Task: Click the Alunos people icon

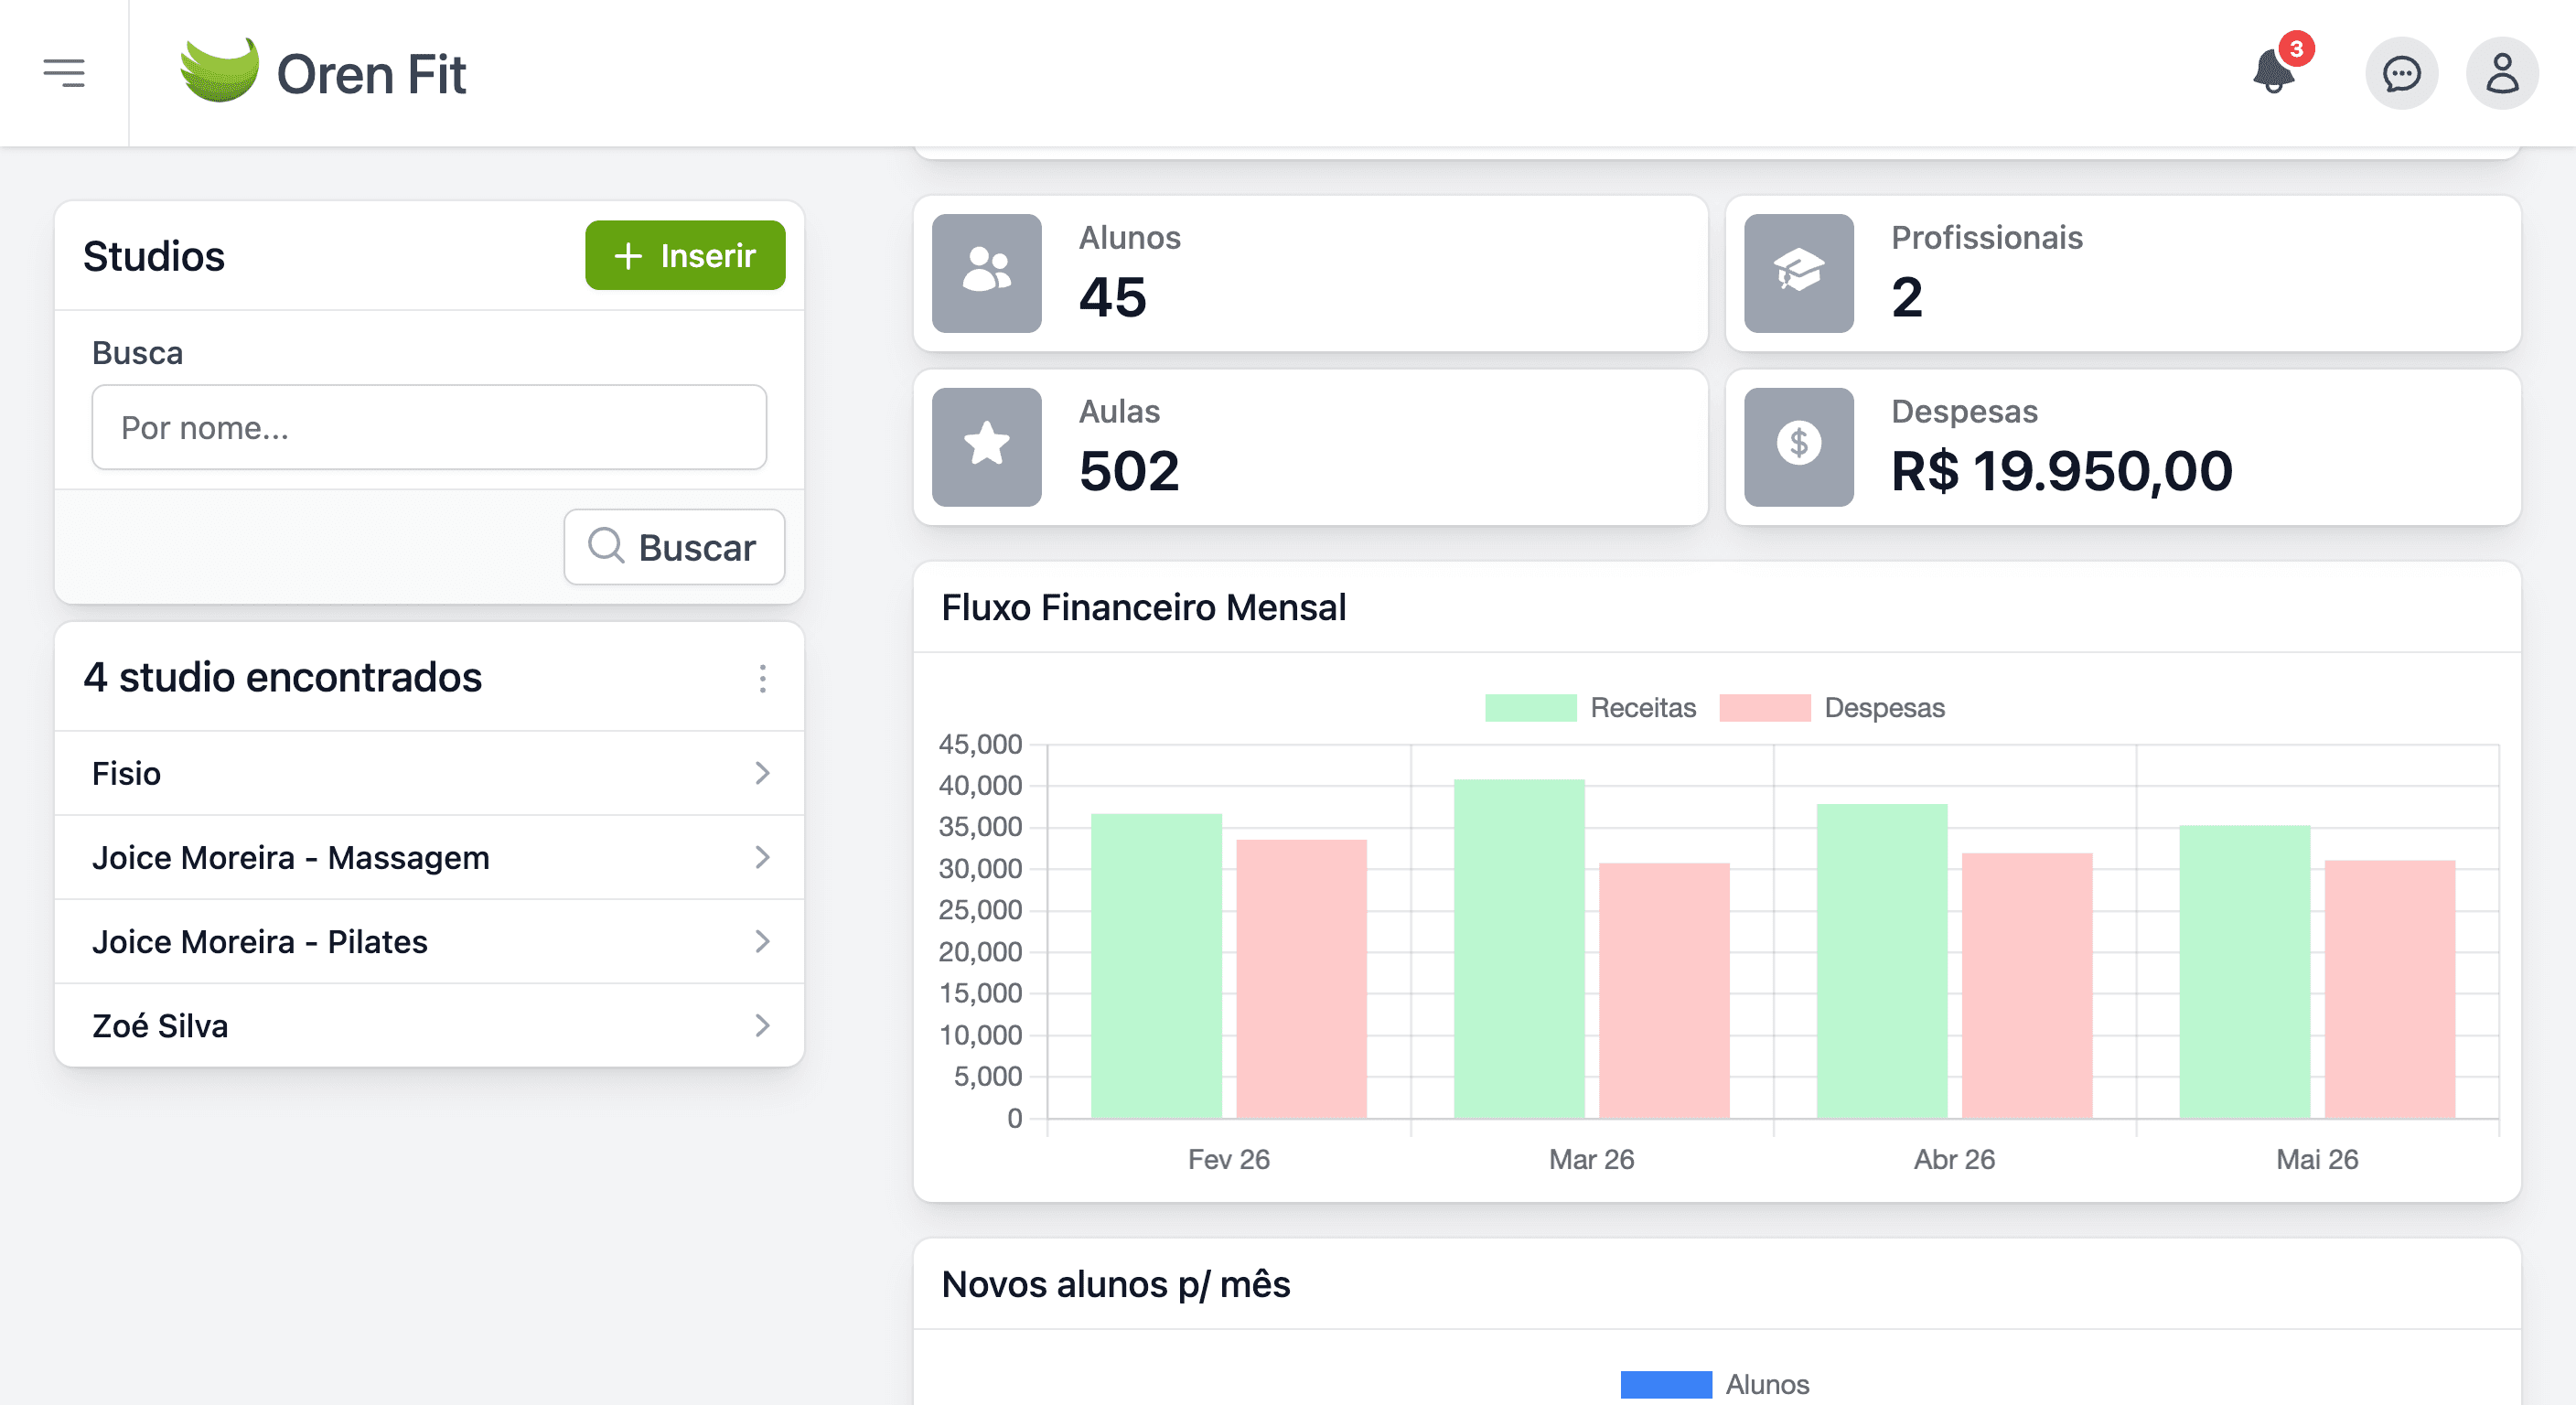Action: coord(986,272)
